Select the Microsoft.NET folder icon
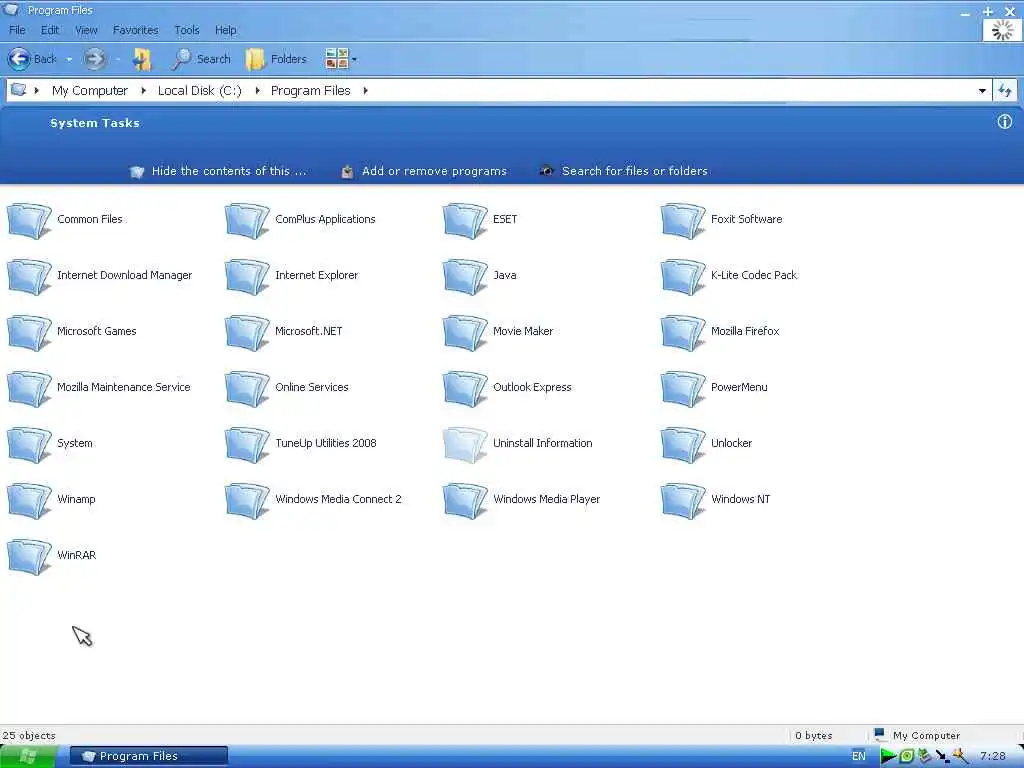 tap(248, 332)
